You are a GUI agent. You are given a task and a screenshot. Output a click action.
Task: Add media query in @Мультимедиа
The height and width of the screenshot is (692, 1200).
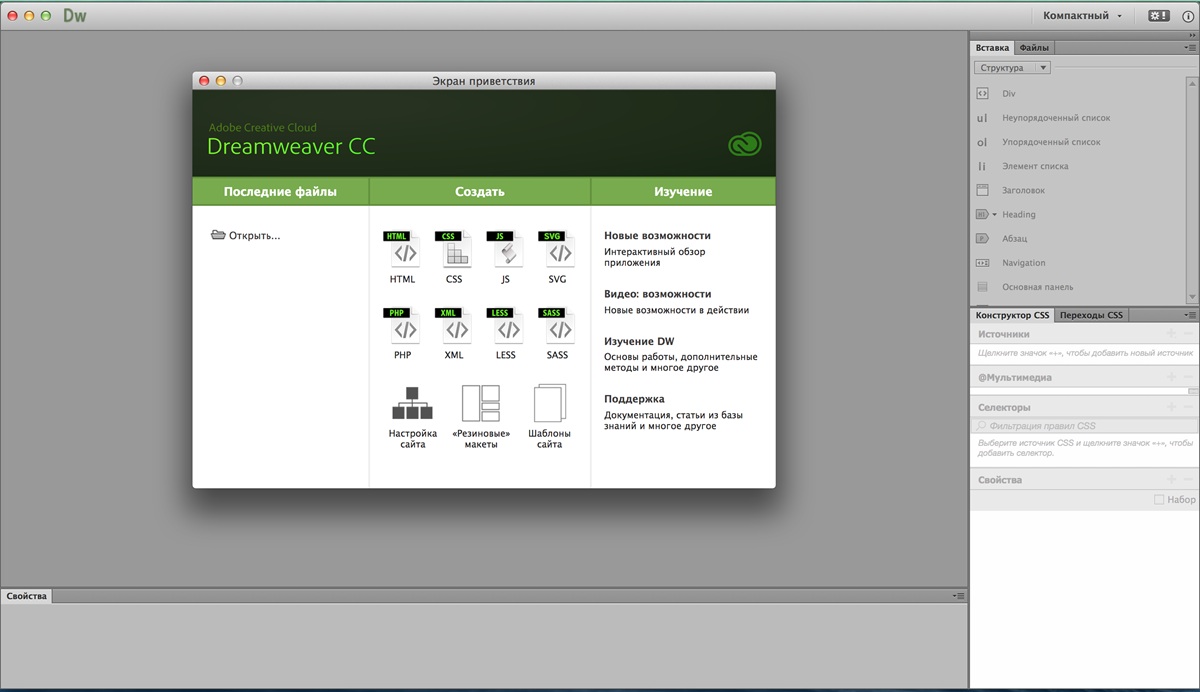click(x=1171, y=377)
